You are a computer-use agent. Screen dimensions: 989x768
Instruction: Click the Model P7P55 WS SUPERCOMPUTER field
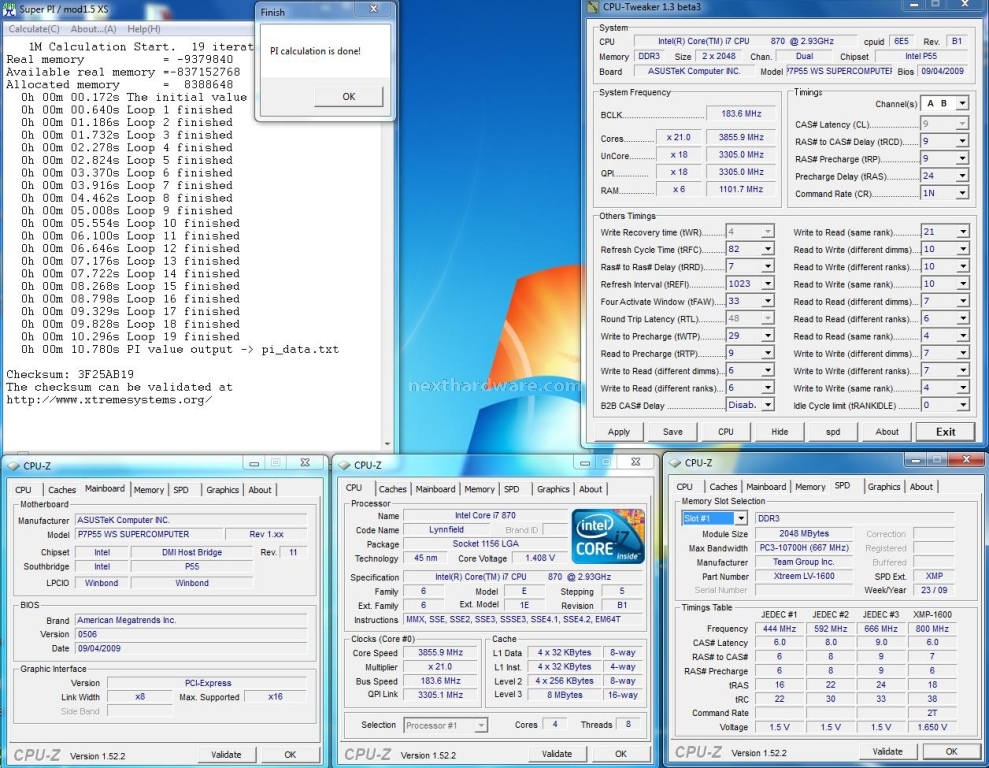[x=150, y=534]
